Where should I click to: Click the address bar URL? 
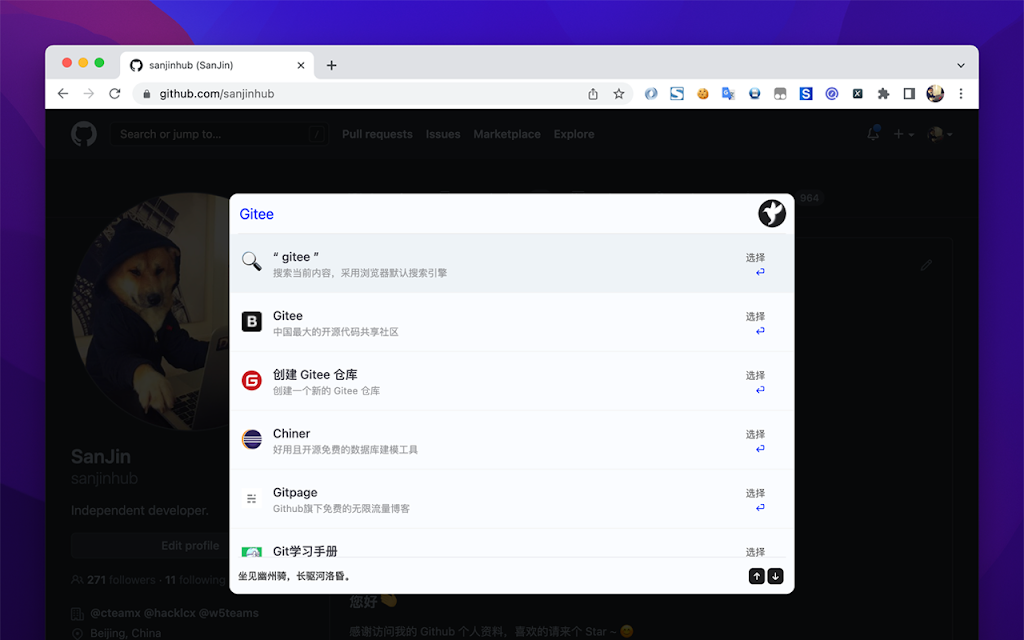click(x=217, y=94)
